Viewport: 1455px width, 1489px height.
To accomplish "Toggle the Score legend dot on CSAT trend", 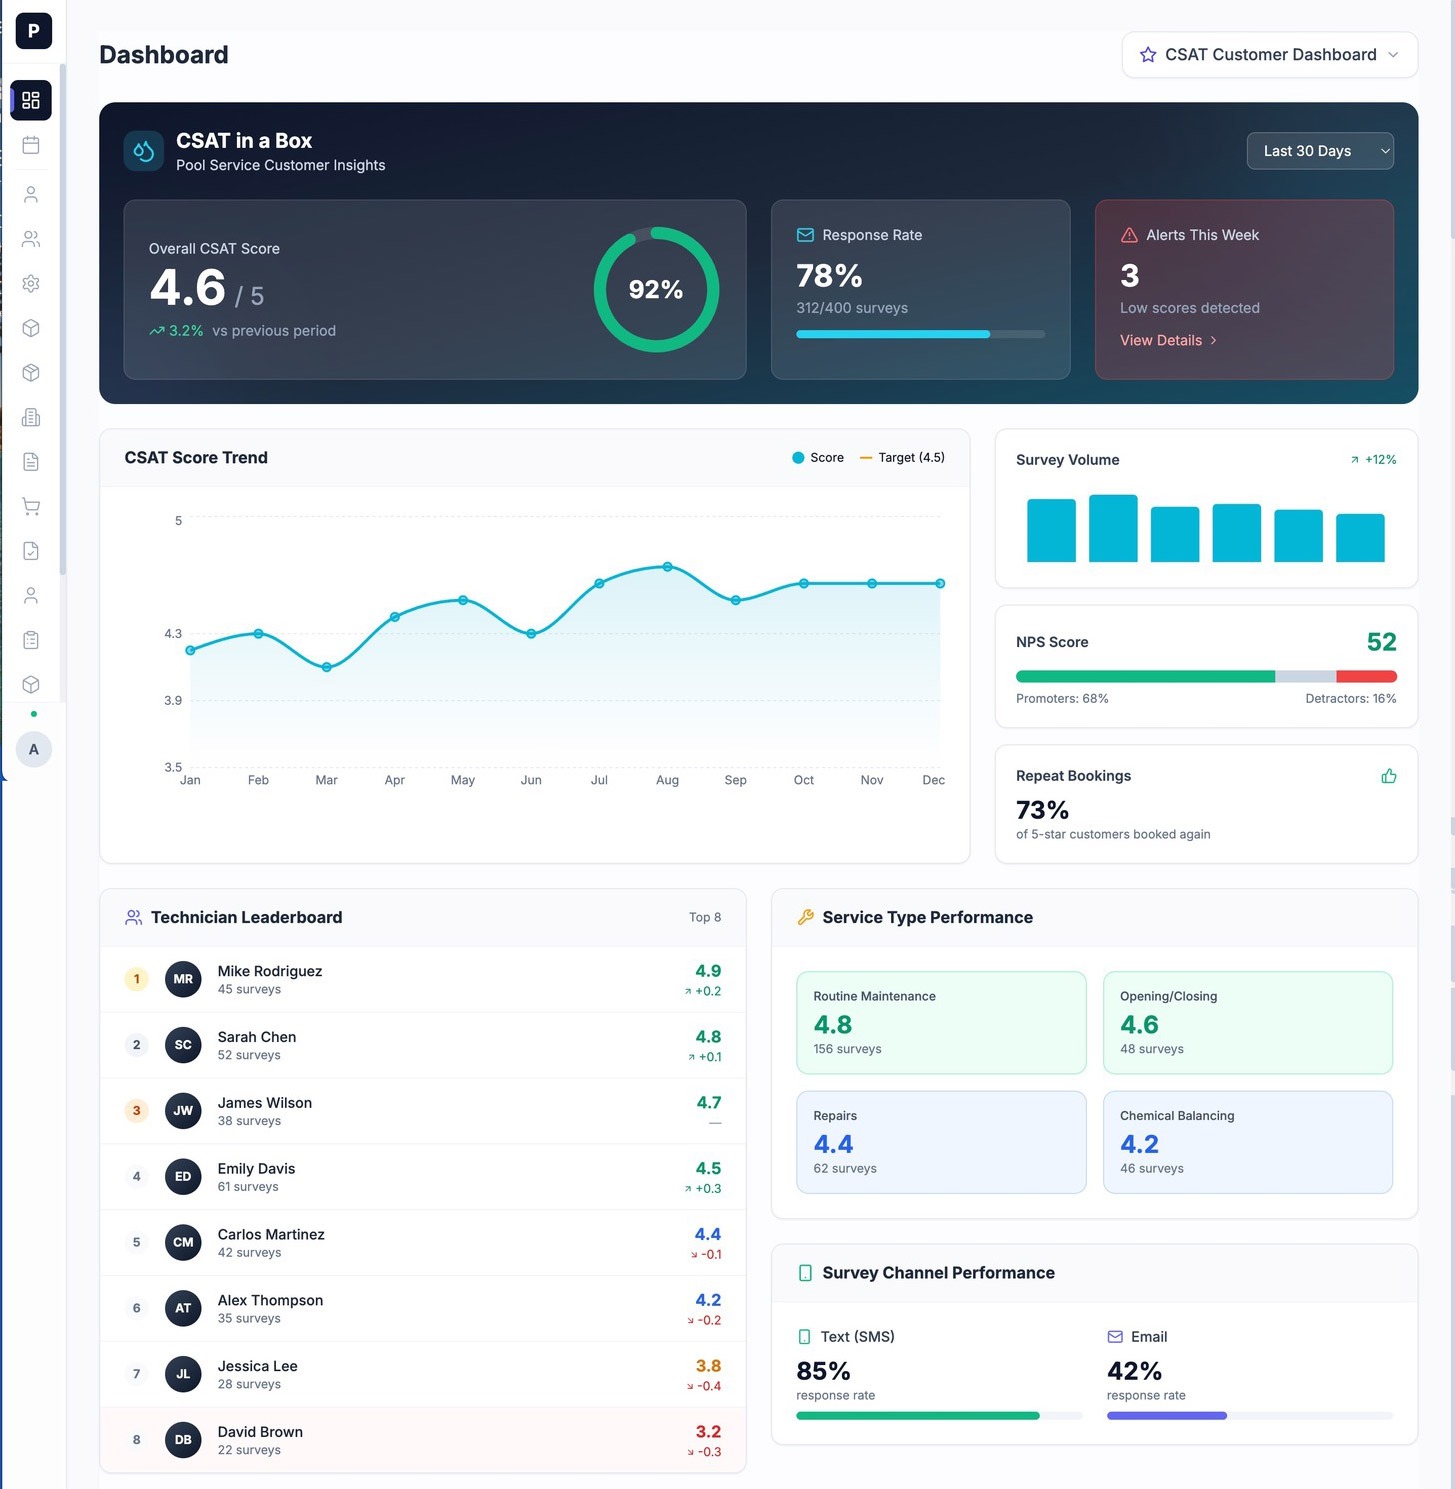I will click(795, 457).
